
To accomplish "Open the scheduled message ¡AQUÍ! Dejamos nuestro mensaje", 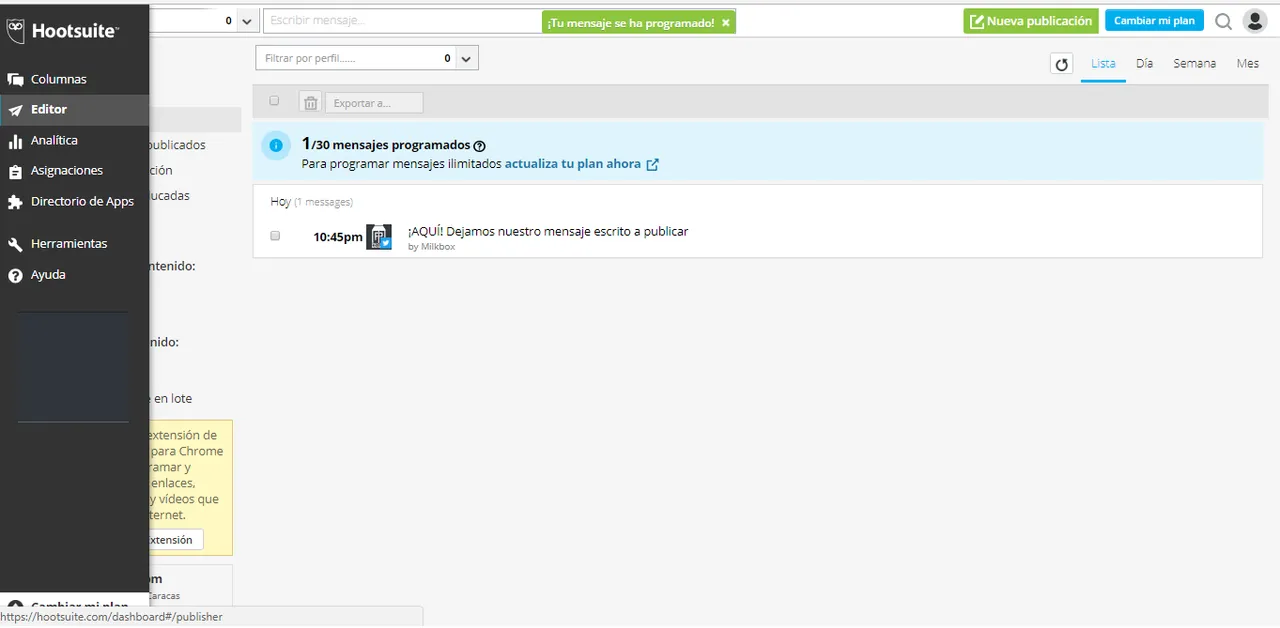I will click(548, 231).
